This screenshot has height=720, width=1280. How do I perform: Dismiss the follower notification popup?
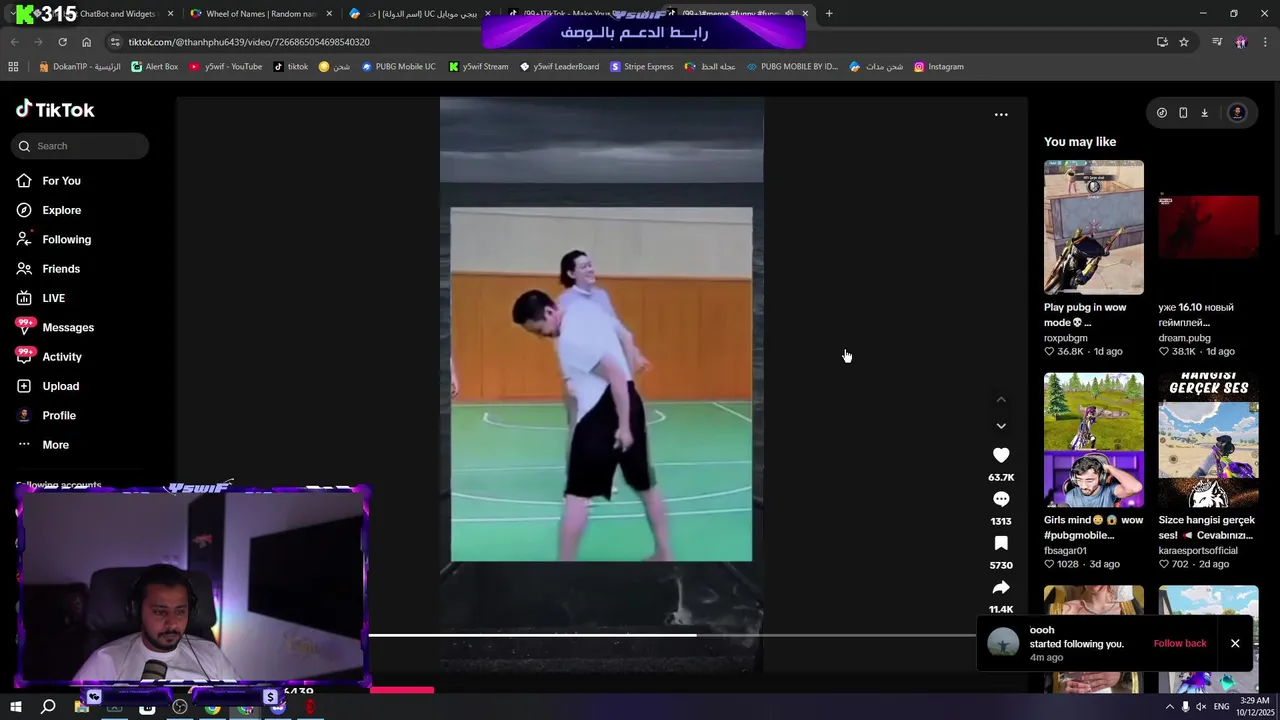coord(1235,643)
